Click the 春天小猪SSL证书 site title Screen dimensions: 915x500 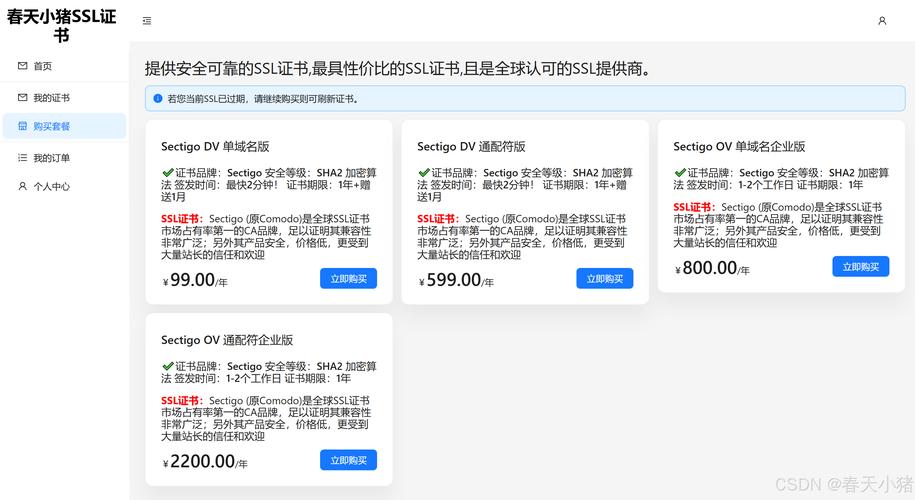61,25
